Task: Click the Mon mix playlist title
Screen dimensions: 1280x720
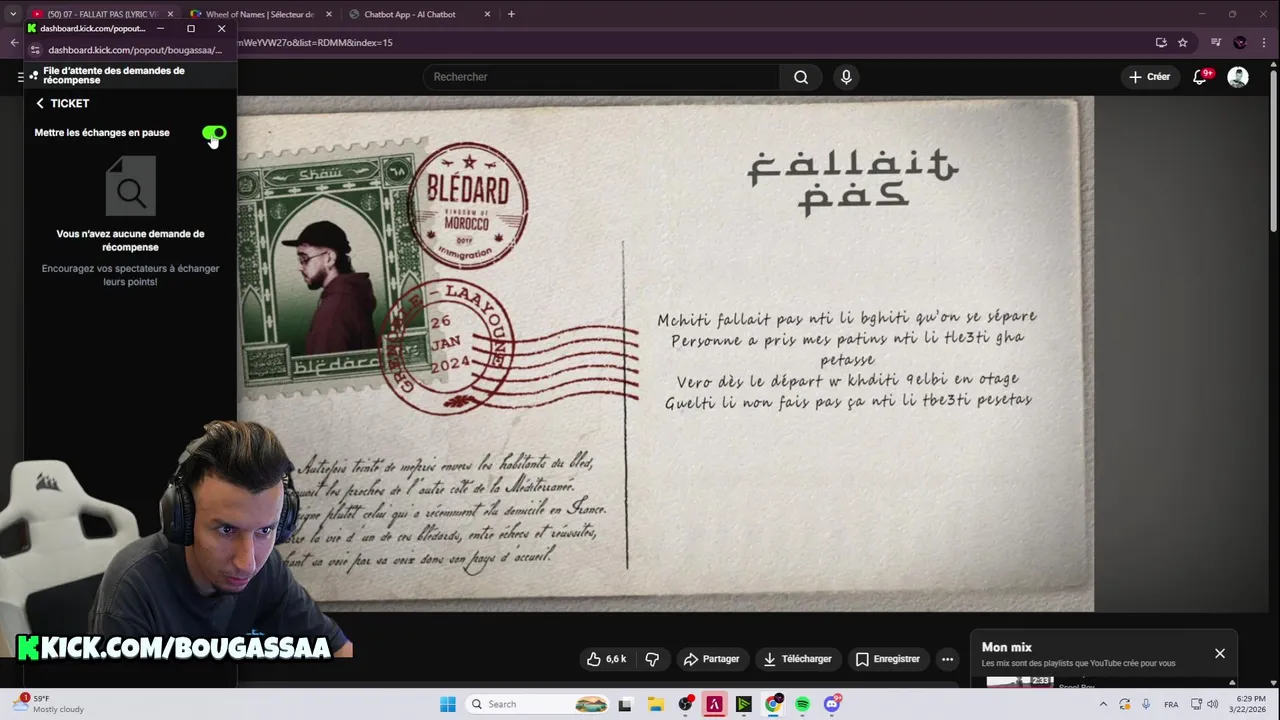Action: pos(1007,647)
